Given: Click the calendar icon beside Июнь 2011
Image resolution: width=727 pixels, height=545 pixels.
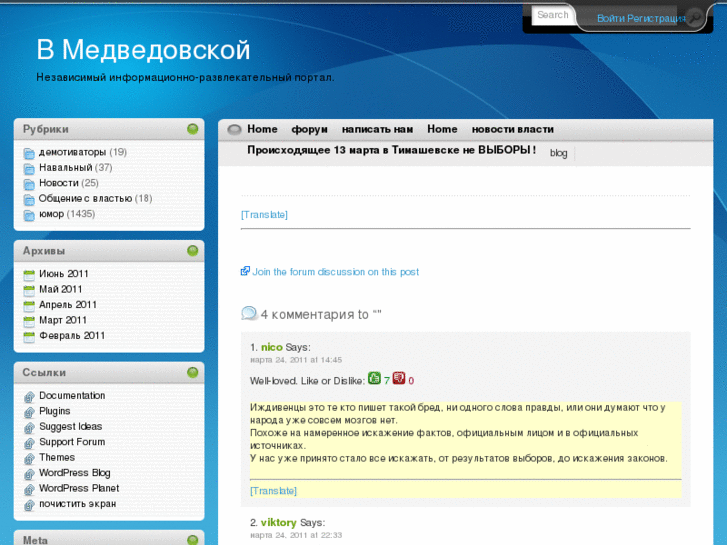Looking at the screenshot, I should (30, 274).
